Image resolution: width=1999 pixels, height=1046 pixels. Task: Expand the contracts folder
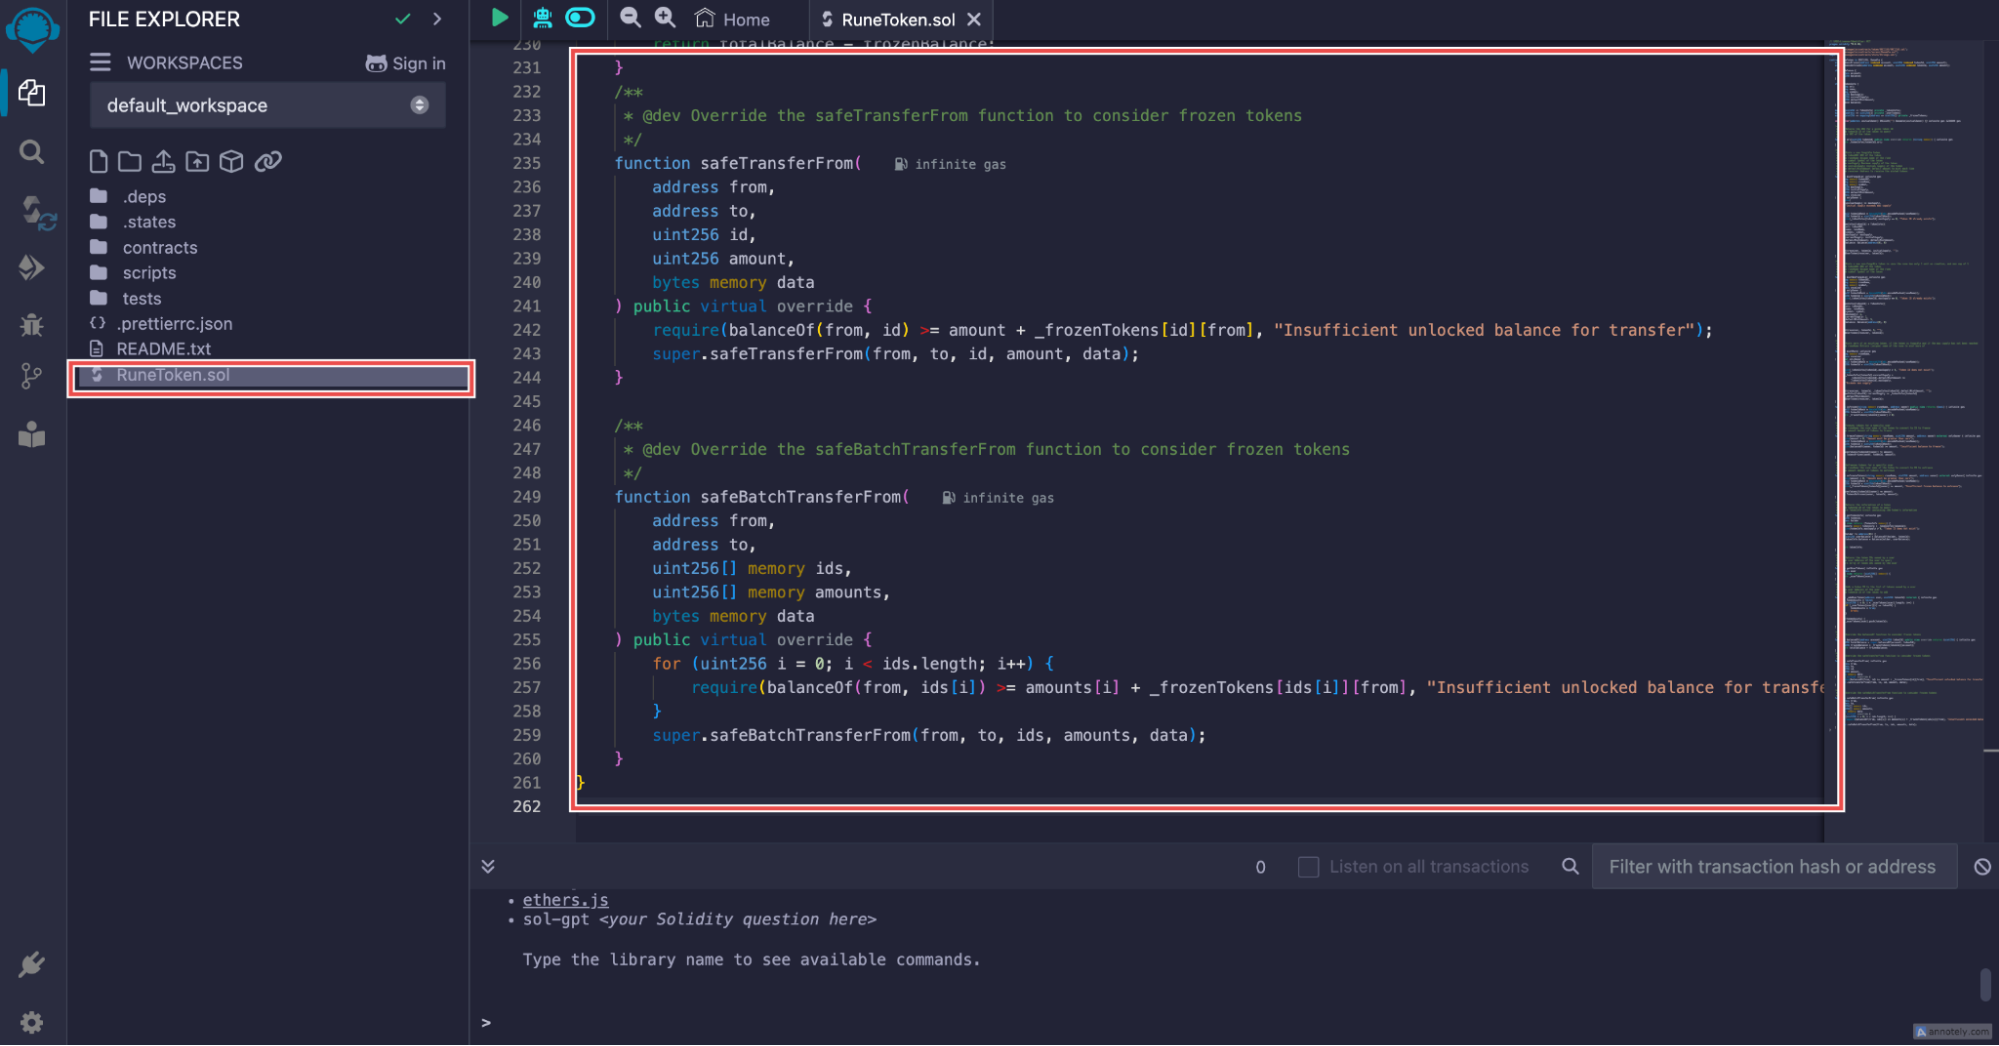(x=159, y=247)
